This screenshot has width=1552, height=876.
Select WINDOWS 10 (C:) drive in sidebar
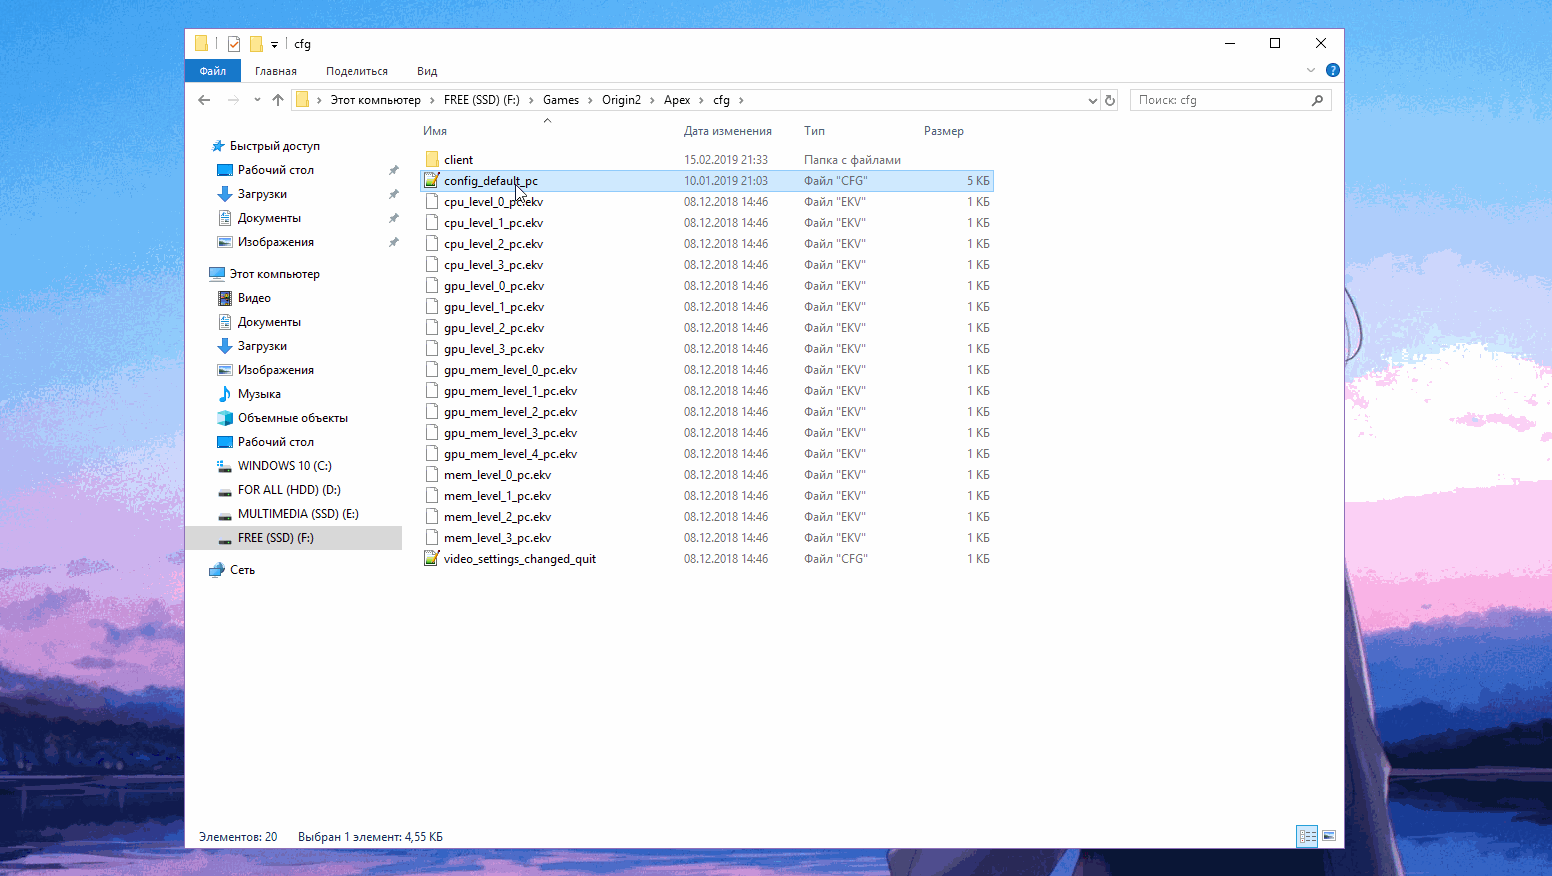tap(284, 466)
